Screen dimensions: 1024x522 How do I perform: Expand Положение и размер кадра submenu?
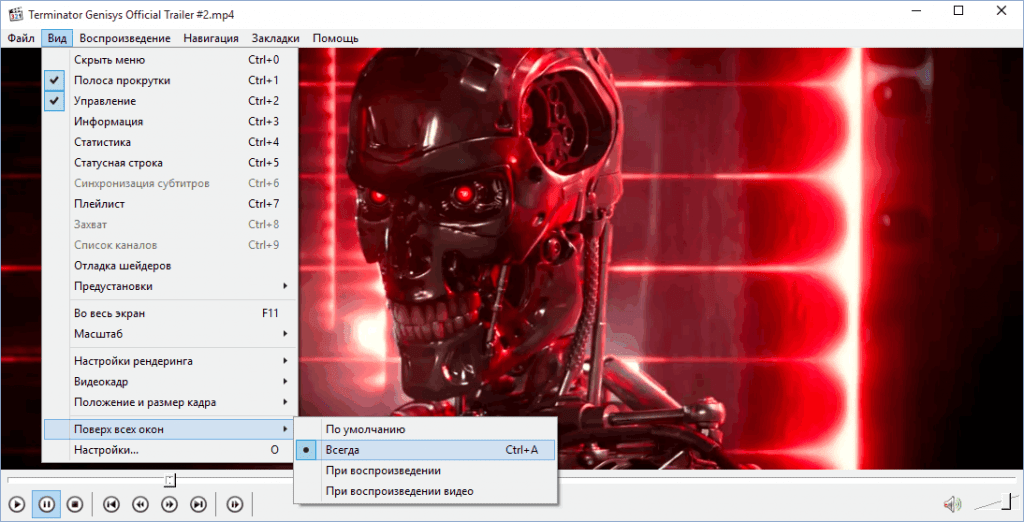click(170, 402)
